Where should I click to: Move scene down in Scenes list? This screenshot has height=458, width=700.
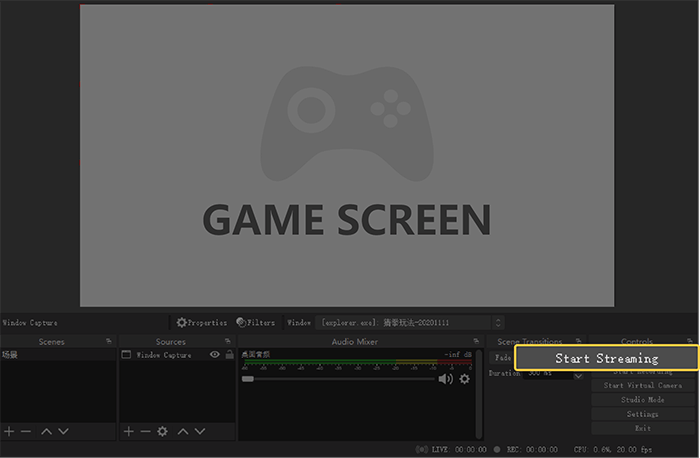tap(63, 431)
